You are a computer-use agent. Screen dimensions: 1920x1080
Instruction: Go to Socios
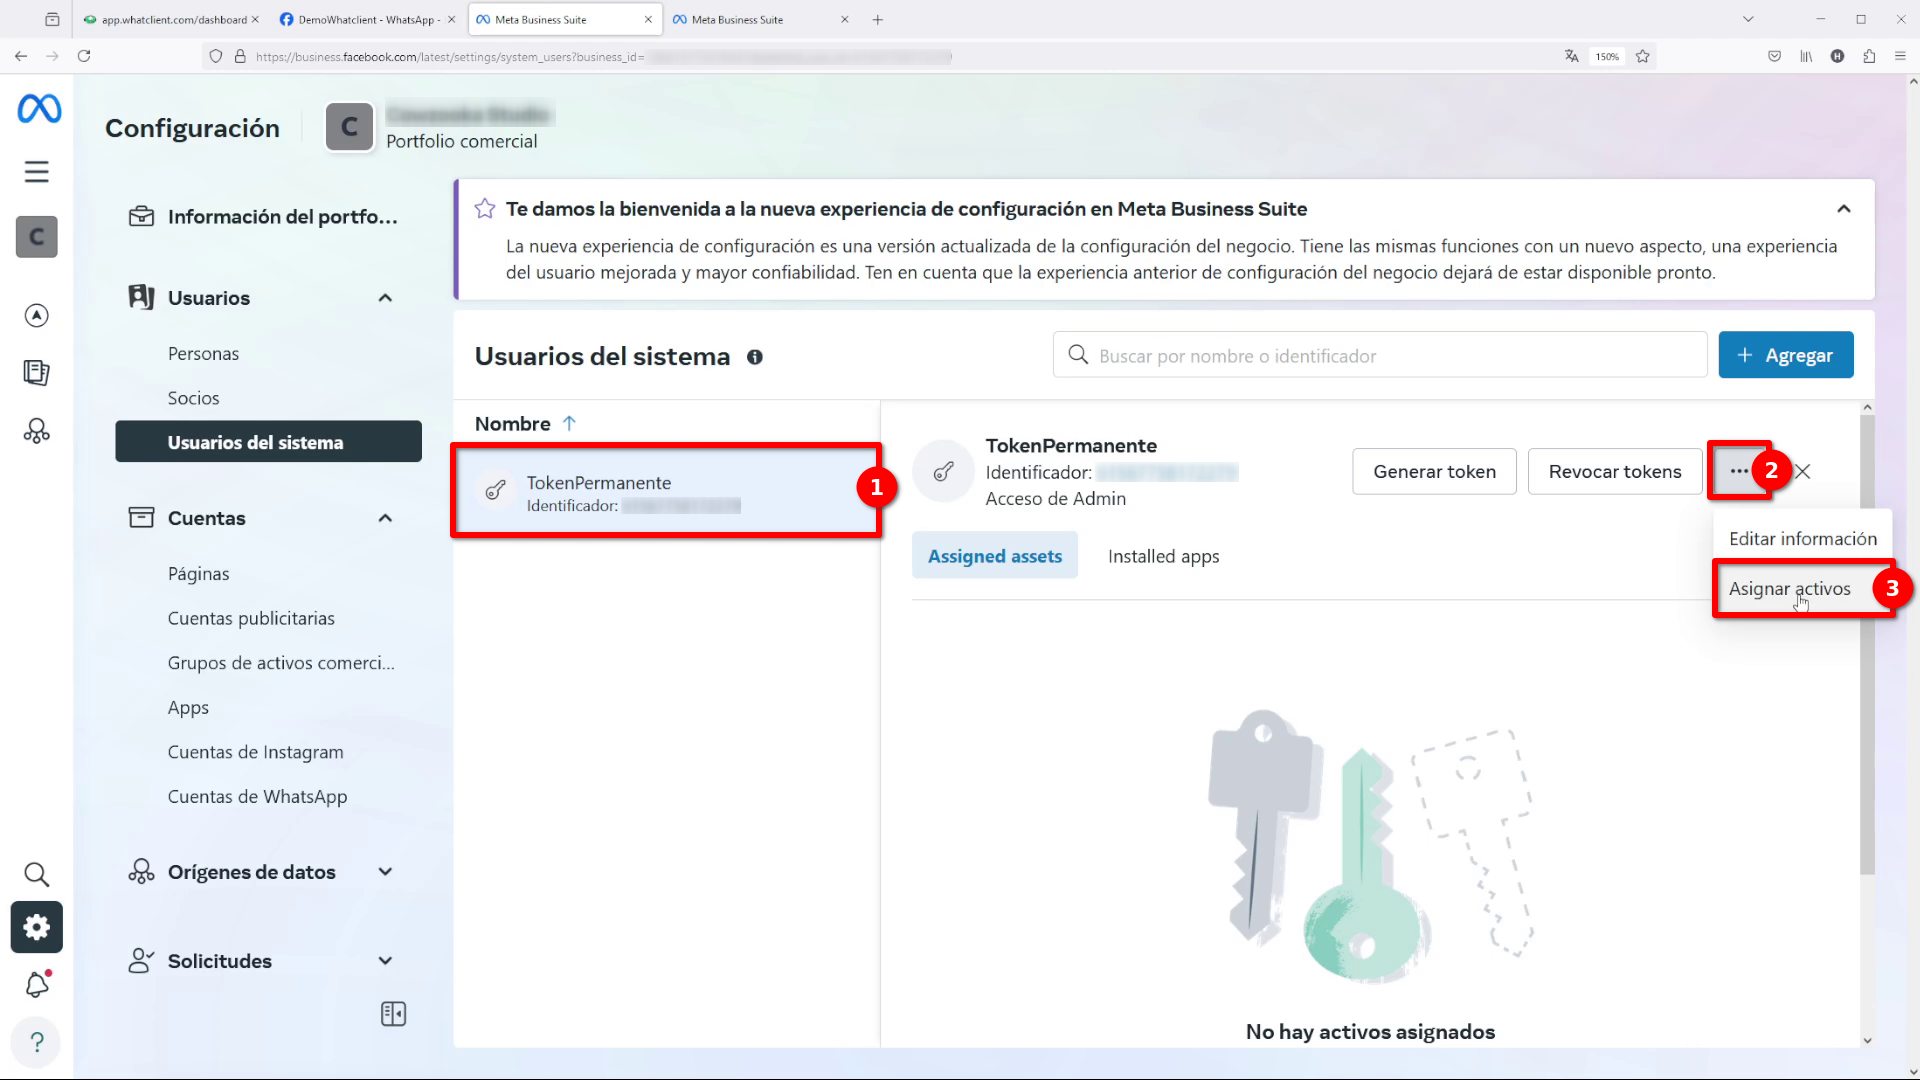click(193, 397)
